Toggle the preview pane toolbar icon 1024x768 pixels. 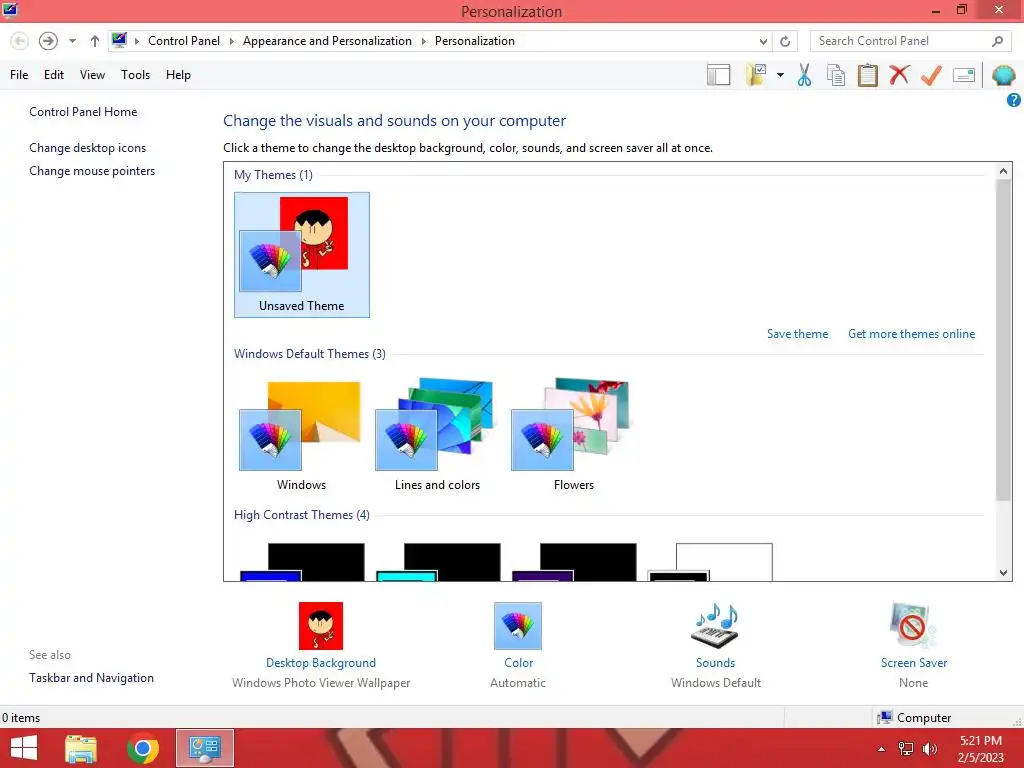coord(718,75)
